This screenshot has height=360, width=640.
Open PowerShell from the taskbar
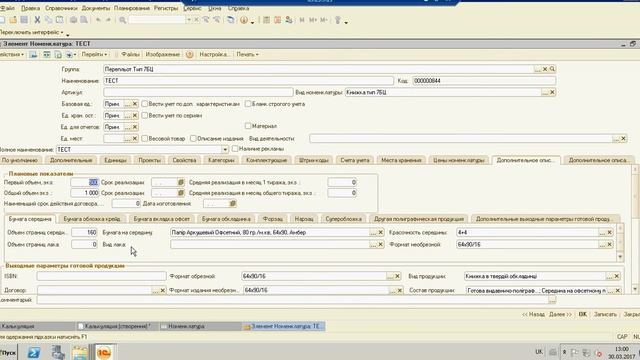coord(34,352)
